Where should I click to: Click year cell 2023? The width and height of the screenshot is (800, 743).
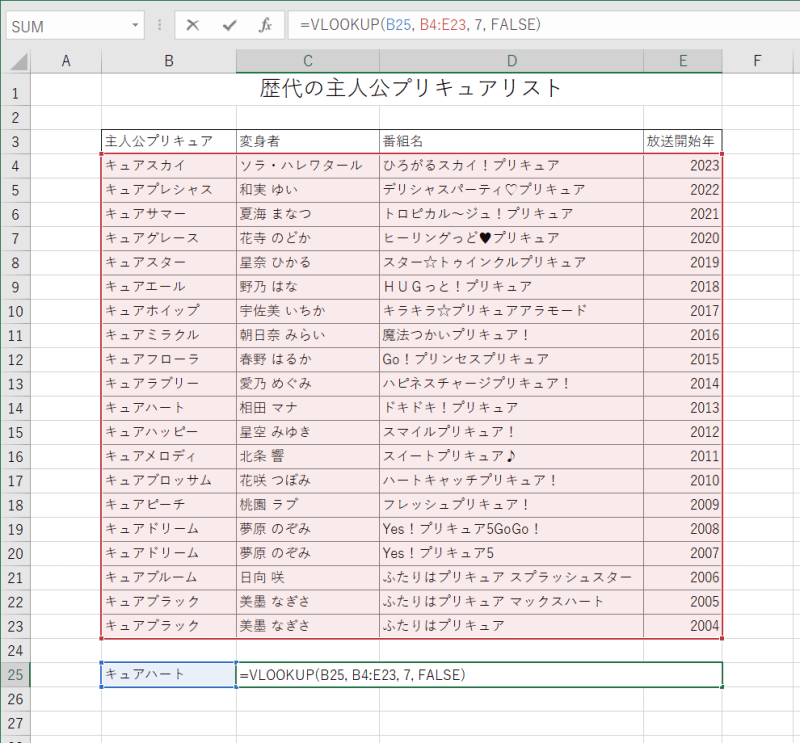[x=683, y=166]
